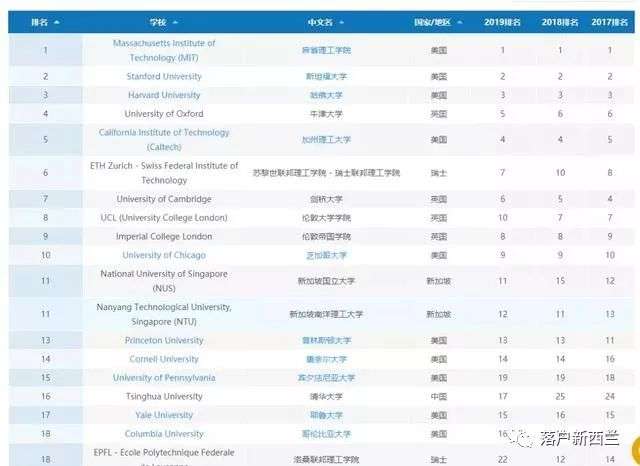
Task: Sort by the 中文名 column arrow
Action: coord(341,22)
